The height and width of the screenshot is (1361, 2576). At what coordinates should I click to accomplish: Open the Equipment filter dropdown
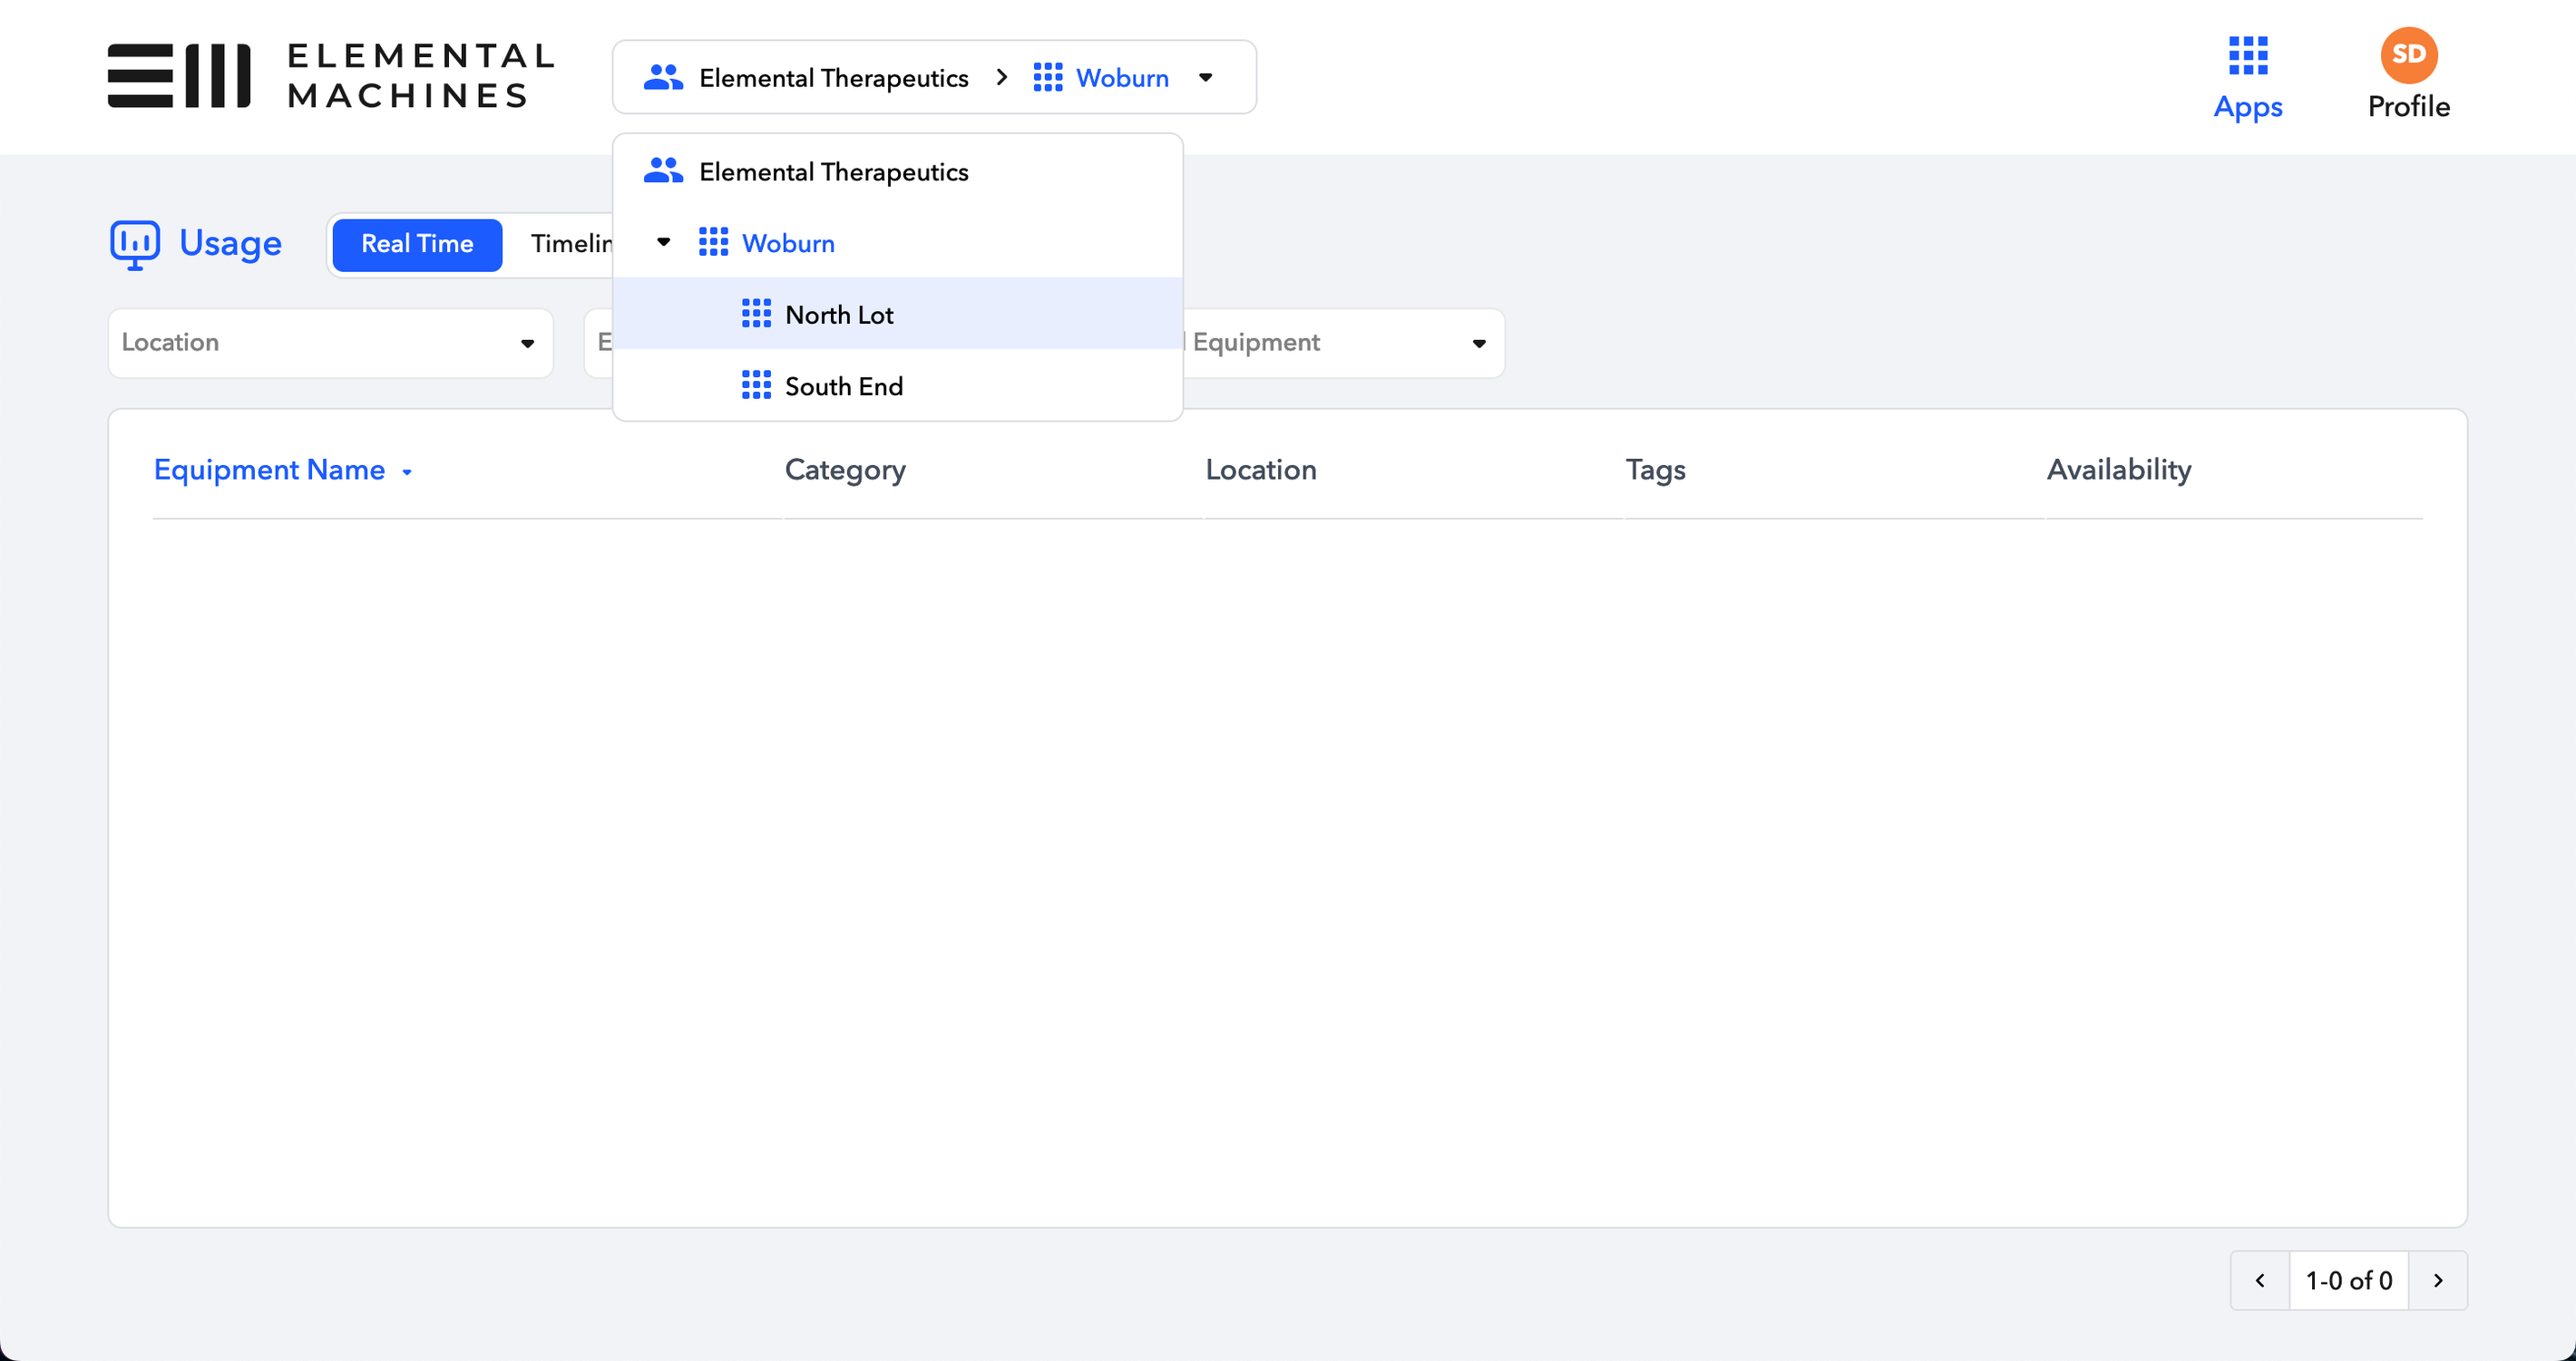point(1342,343)
